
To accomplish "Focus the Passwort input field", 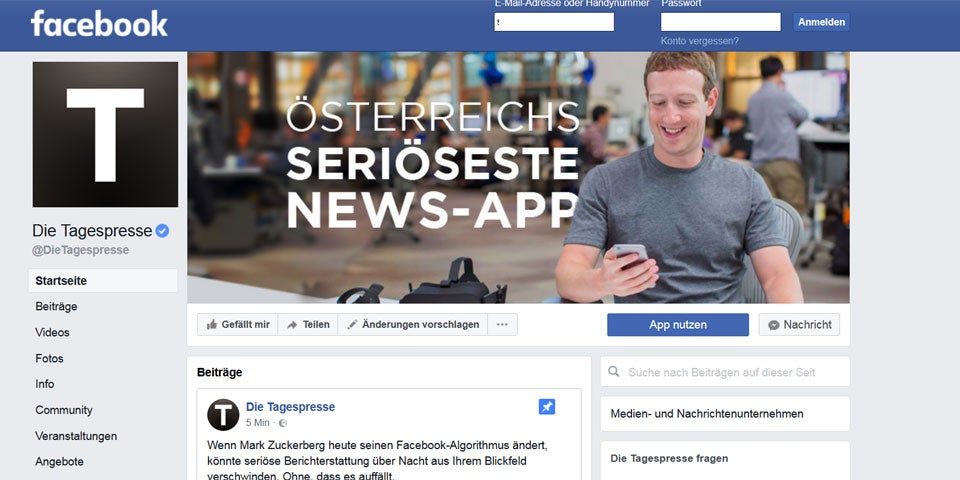I will click(x=721, y=22).
